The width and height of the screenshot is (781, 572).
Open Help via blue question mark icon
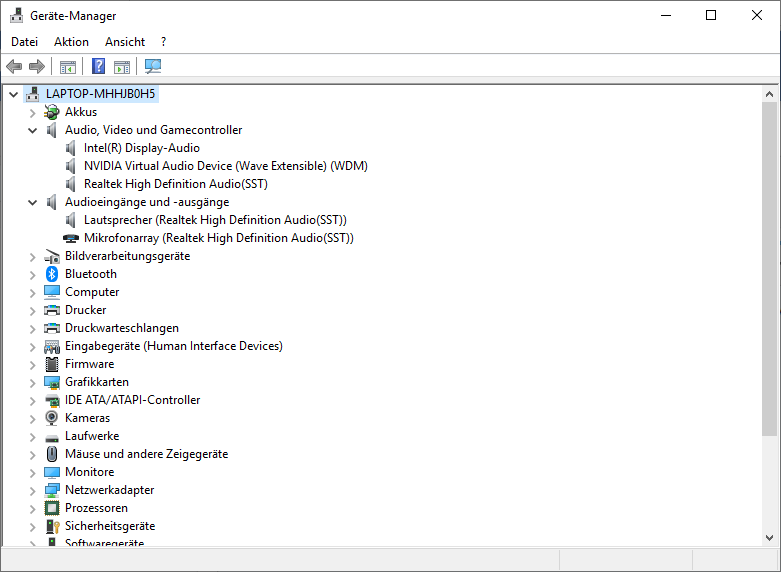[x=99, y=66]
